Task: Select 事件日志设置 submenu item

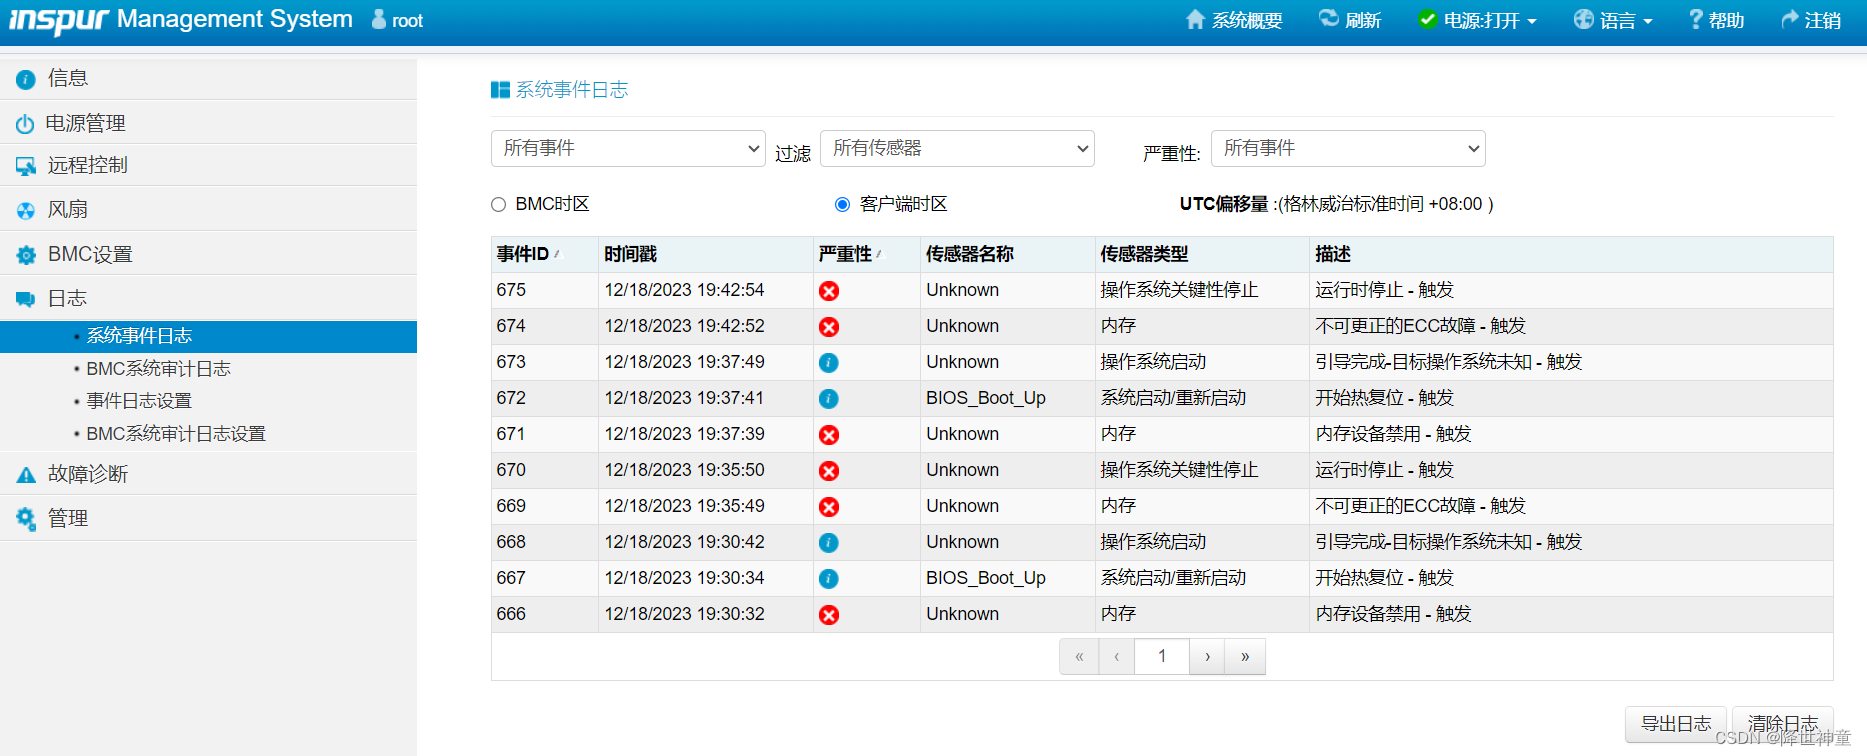Action: click(139, 401)
